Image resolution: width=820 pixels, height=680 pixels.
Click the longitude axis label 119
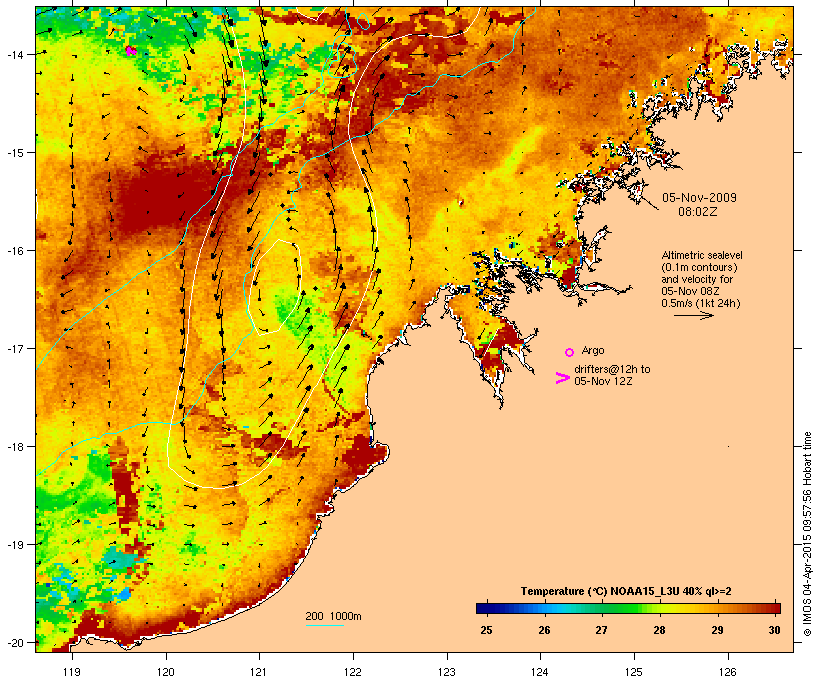point(72,672)
